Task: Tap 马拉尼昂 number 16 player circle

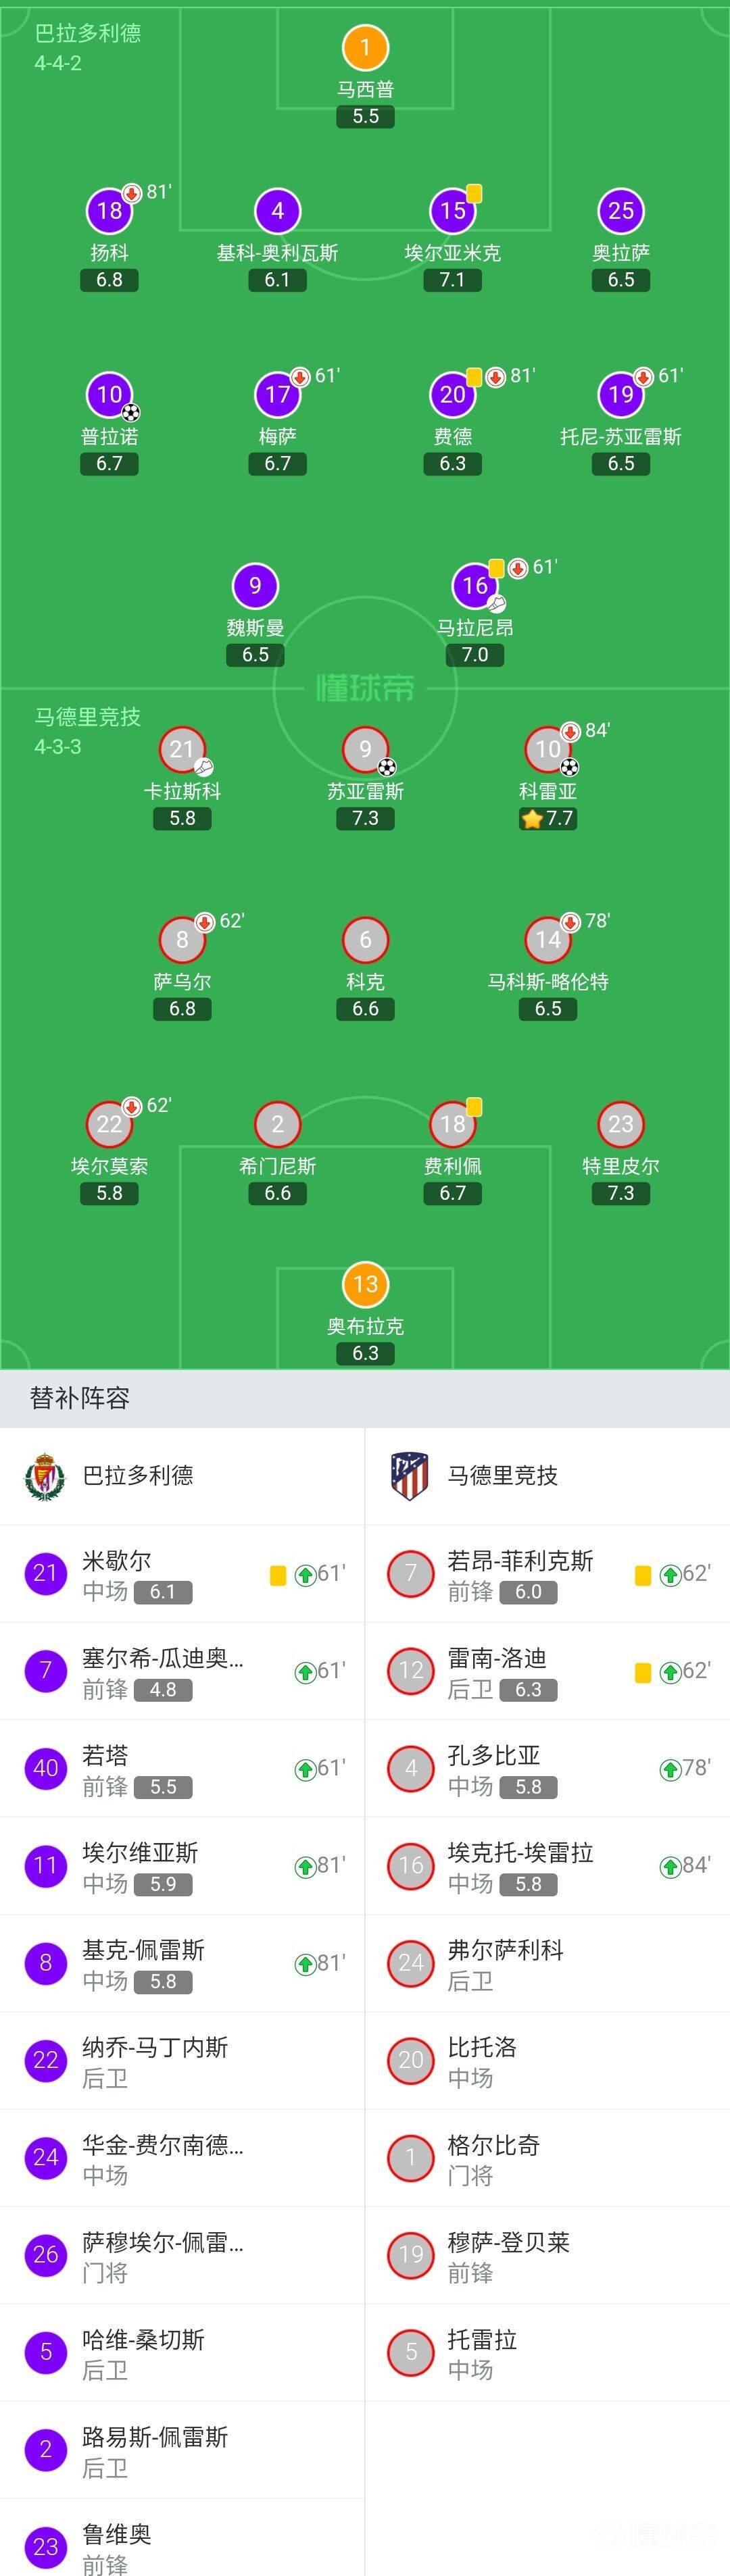Action: coord(475,586)
